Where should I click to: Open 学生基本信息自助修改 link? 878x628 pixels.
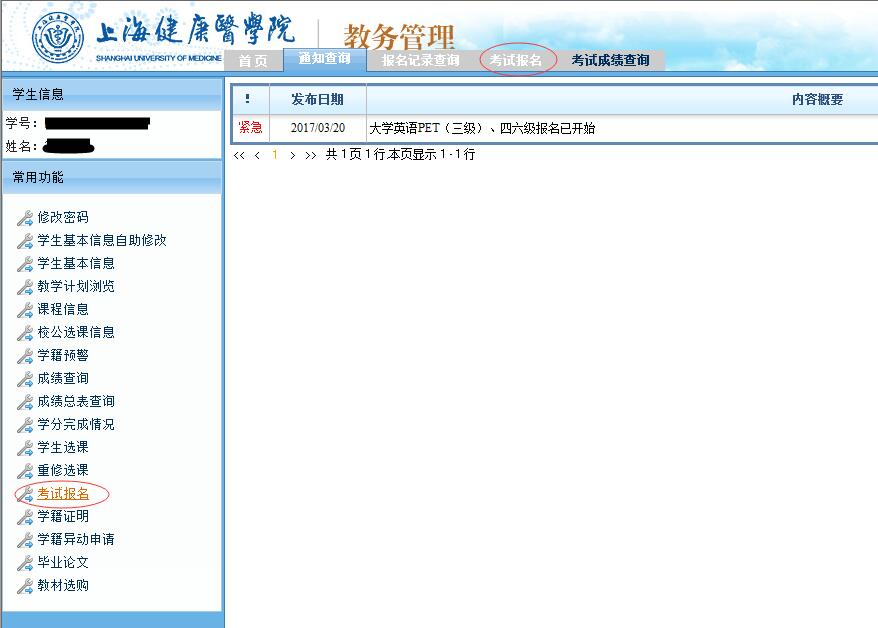[102, 241]
